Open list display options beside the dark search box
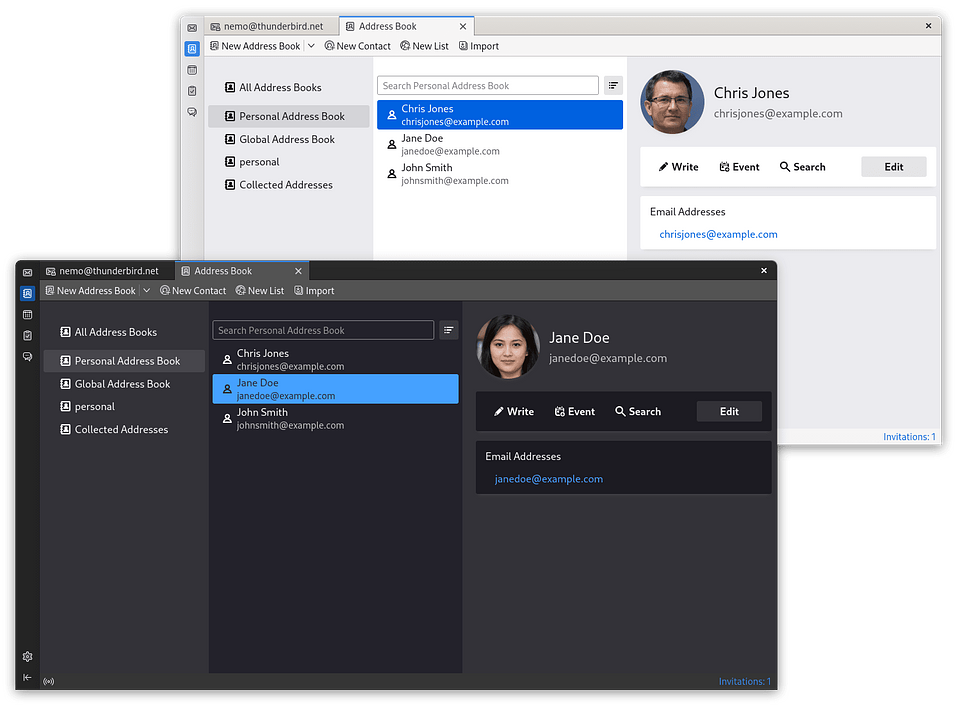Screen dimensions: 960x708 (x=448, y=330)
